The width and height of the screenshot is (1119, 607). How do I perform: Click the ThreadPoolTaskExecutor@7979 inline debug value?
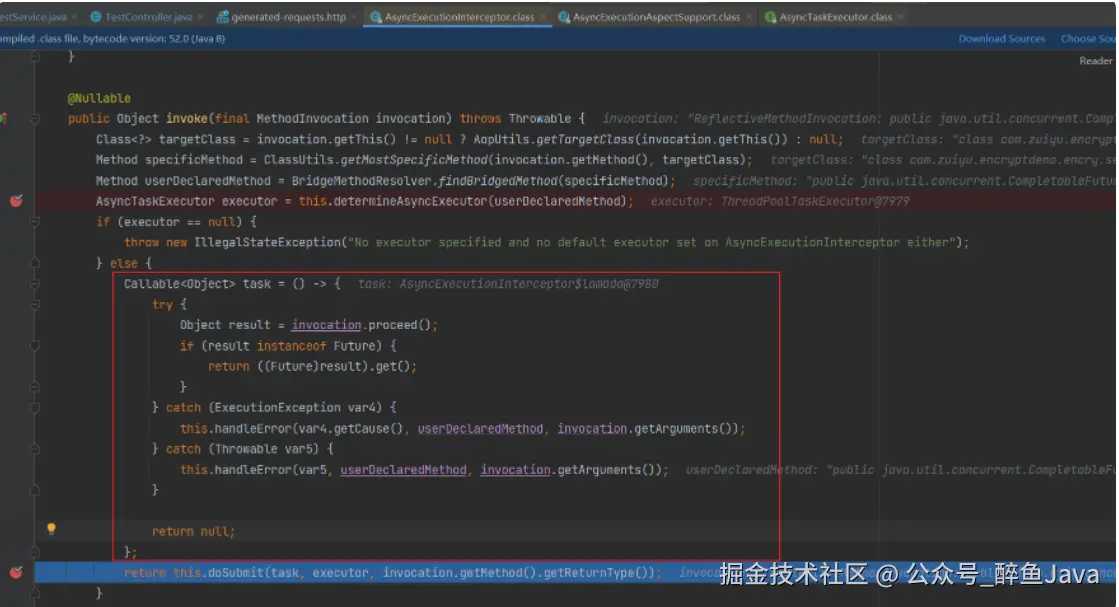(x=815, y=201)
